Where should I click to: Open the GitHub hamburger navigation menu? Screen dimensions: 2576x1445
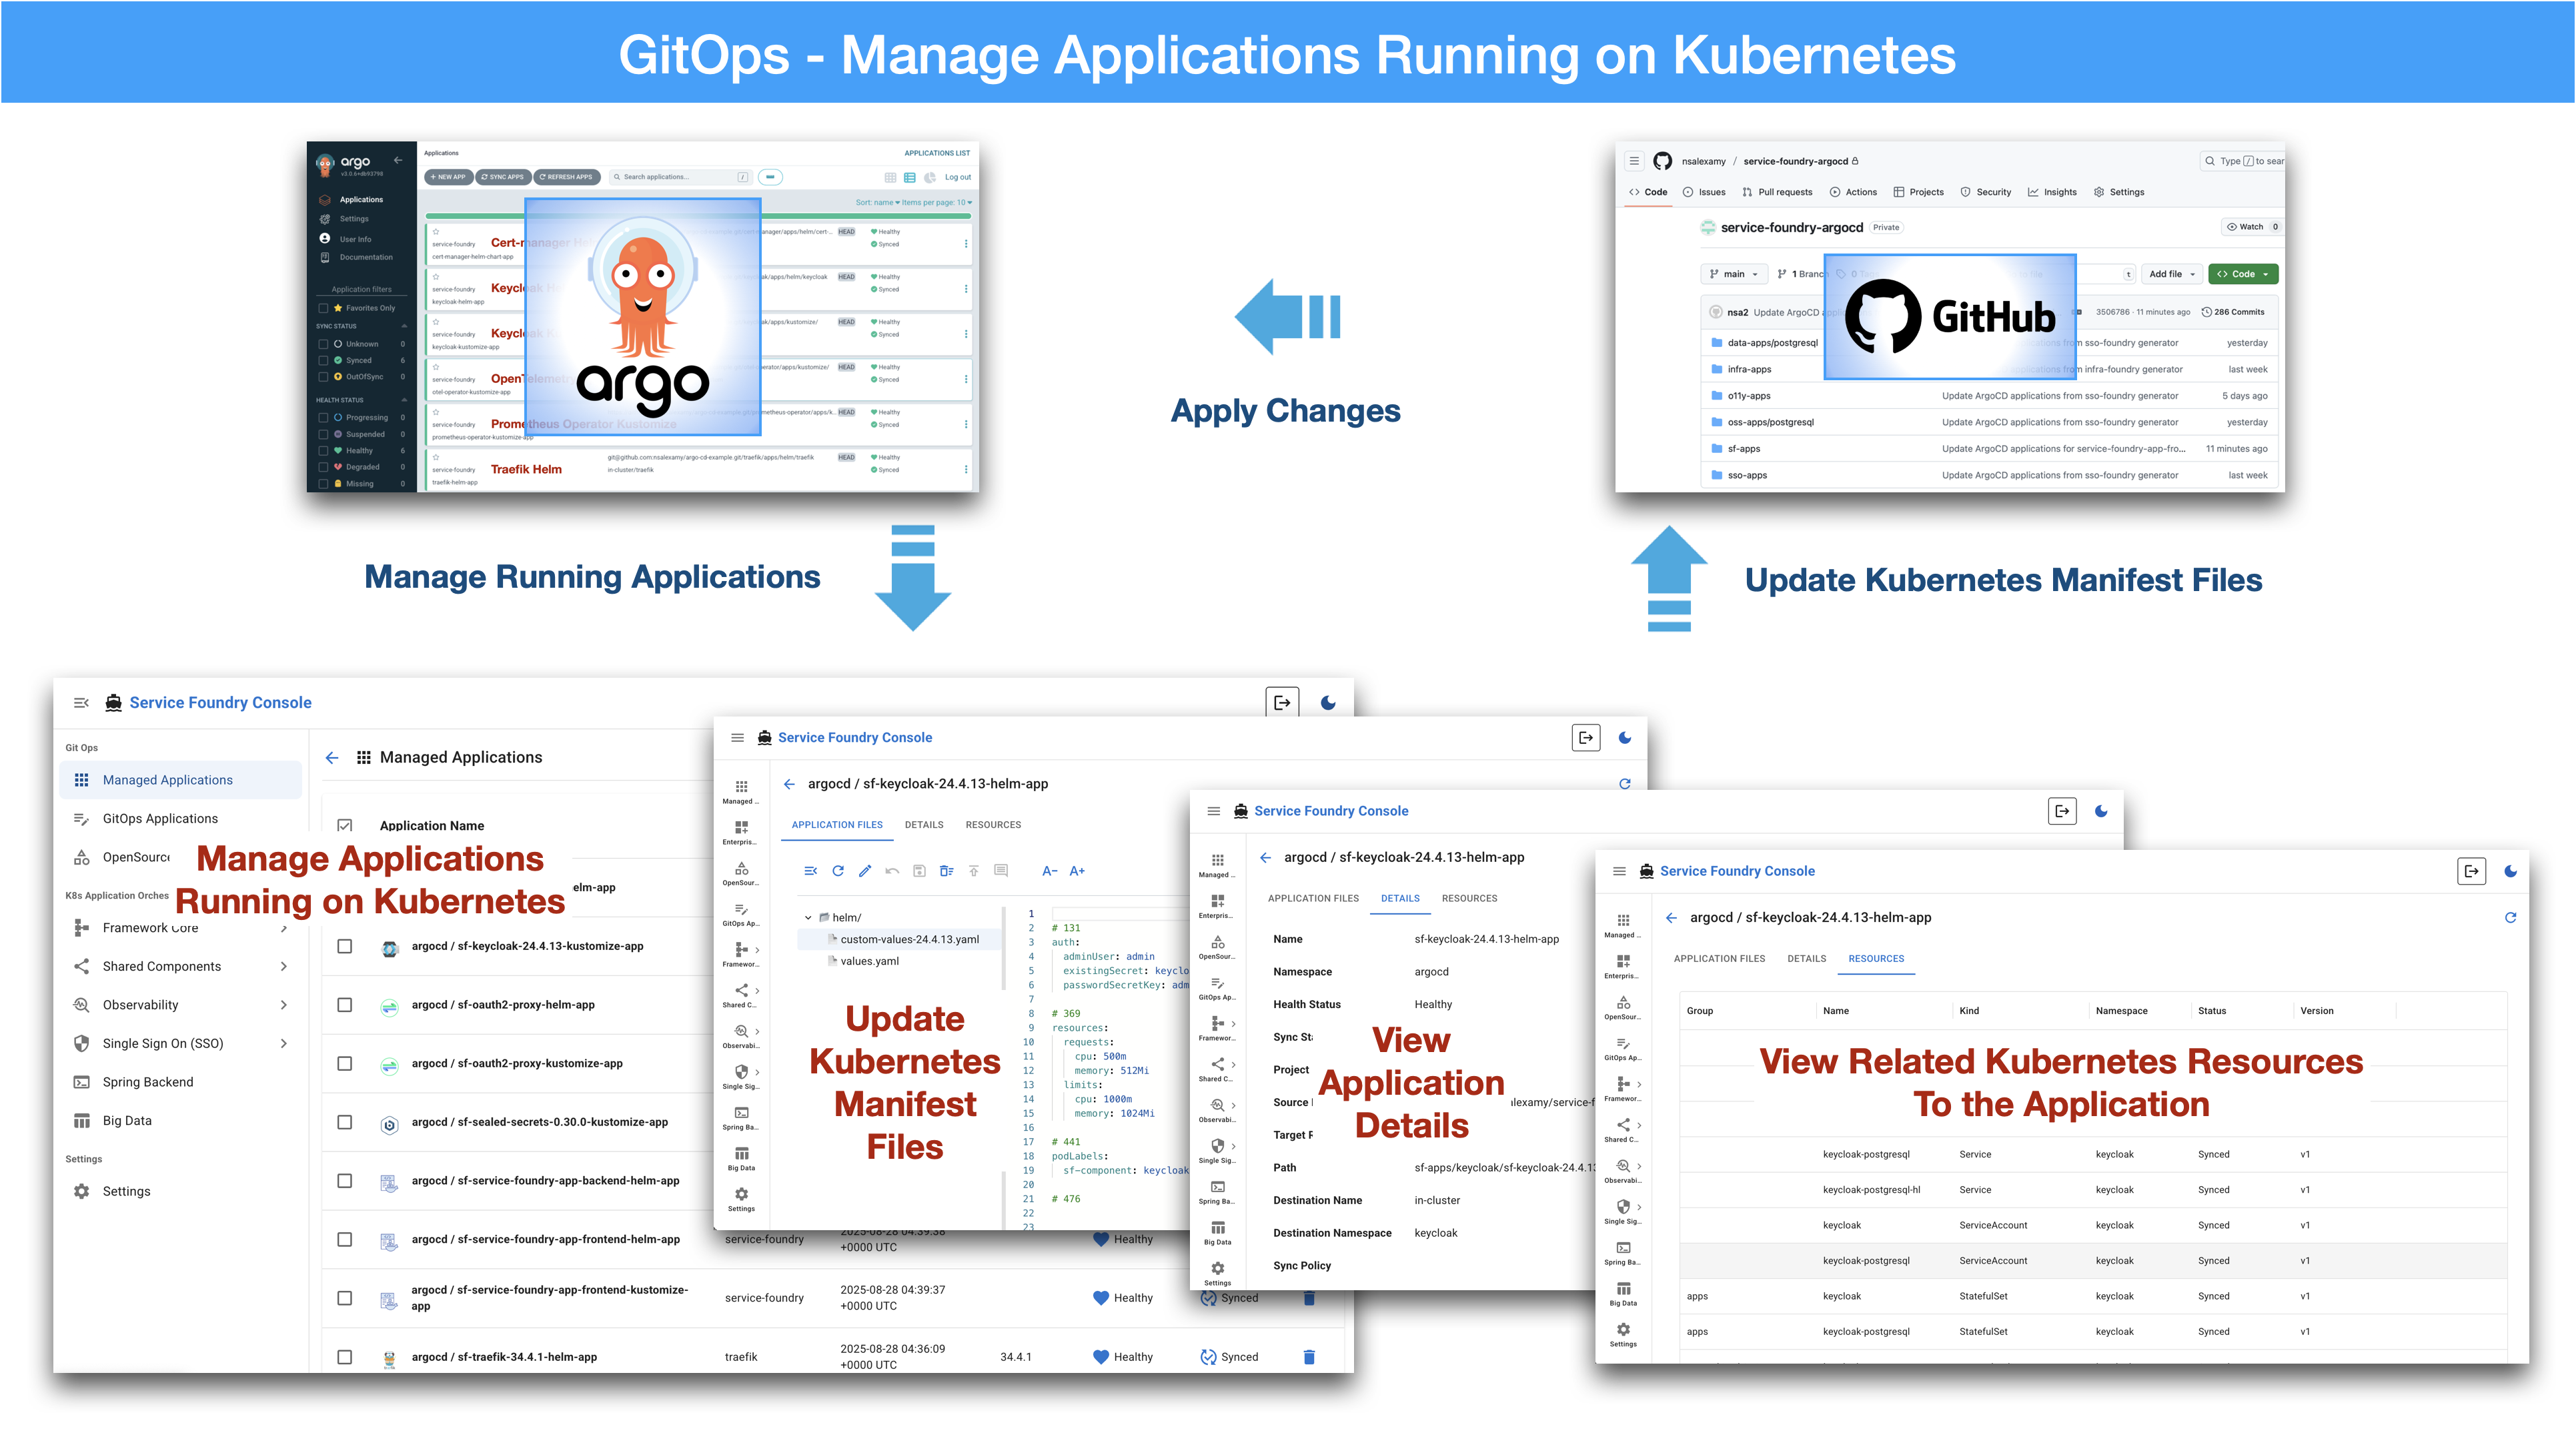(1634, 161)
